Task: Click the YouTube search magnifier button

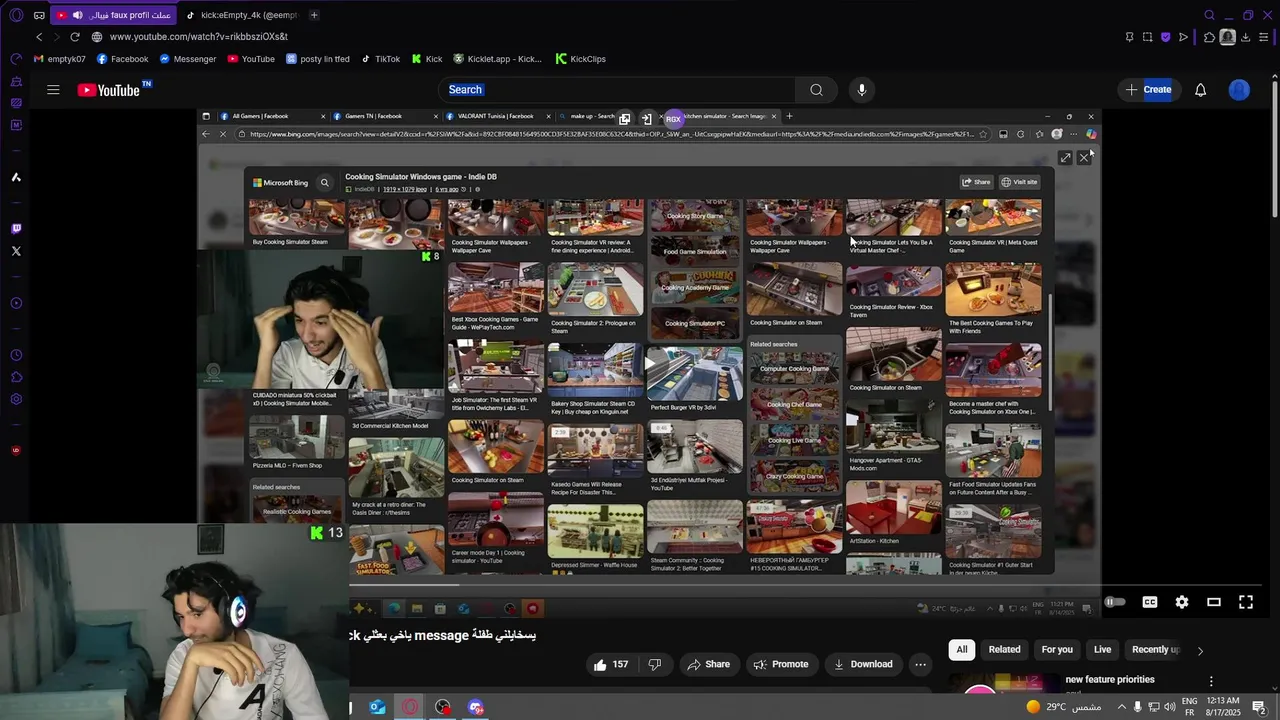Action: point(816,90)
